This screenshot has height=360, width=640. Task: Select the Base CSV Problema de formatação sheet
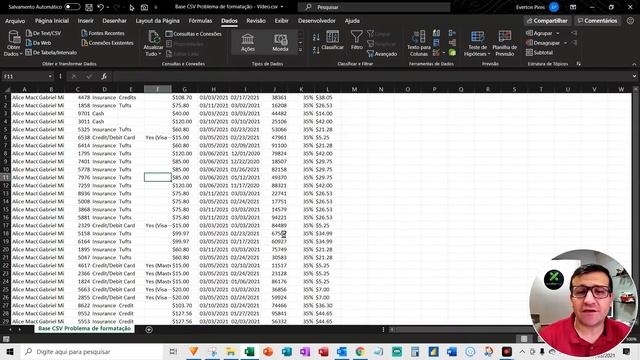[x=84, y=329]
